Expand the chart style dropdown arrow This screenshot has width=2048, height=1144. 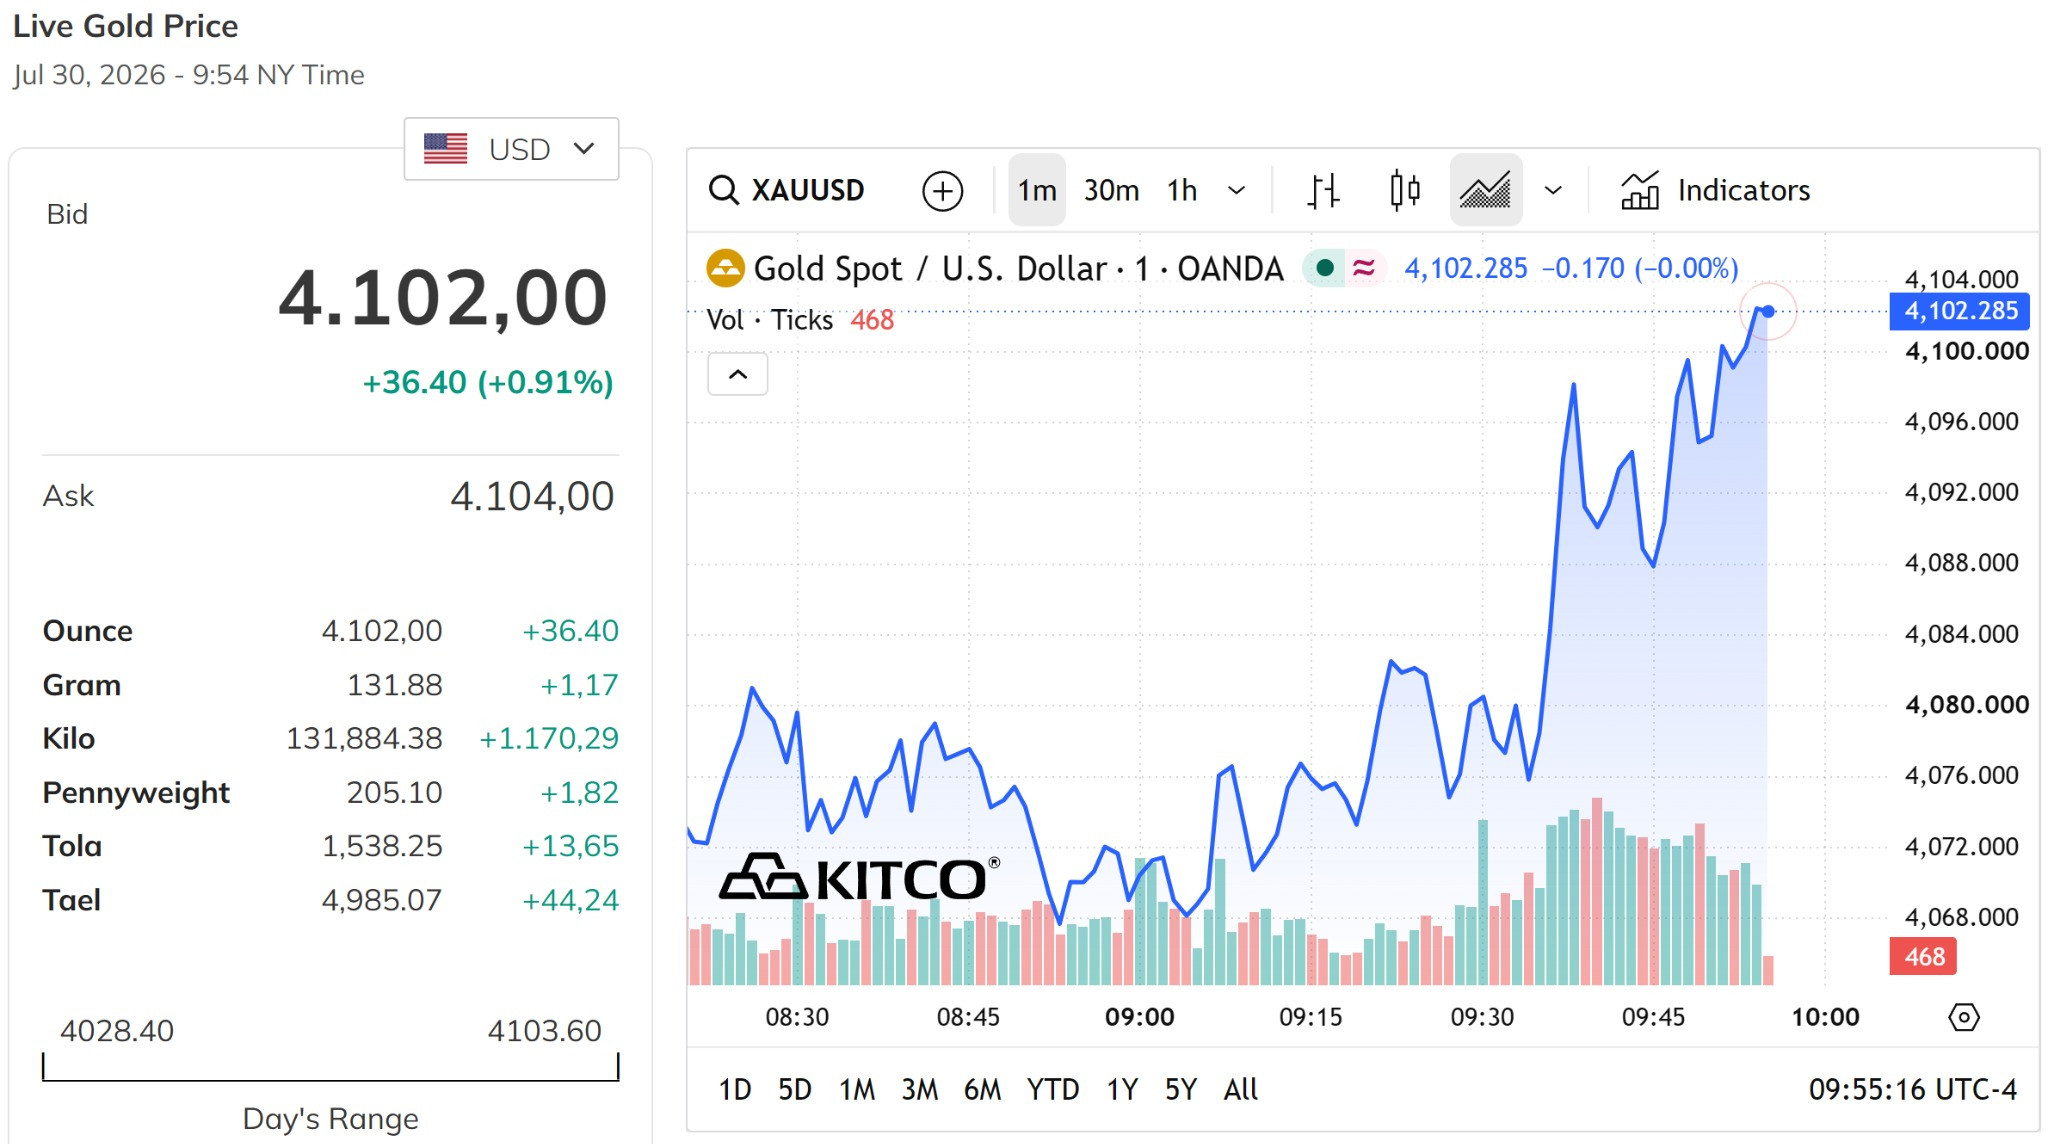(x=1553, y=190)
